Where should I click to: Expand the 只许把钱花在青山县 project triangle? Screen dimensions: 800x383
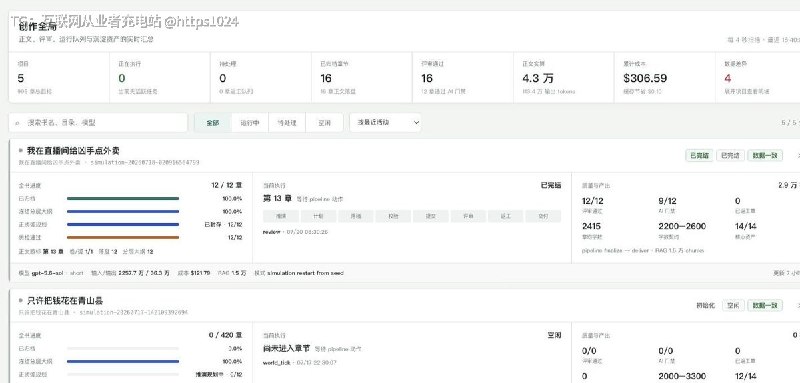click(x=21, y=300)
